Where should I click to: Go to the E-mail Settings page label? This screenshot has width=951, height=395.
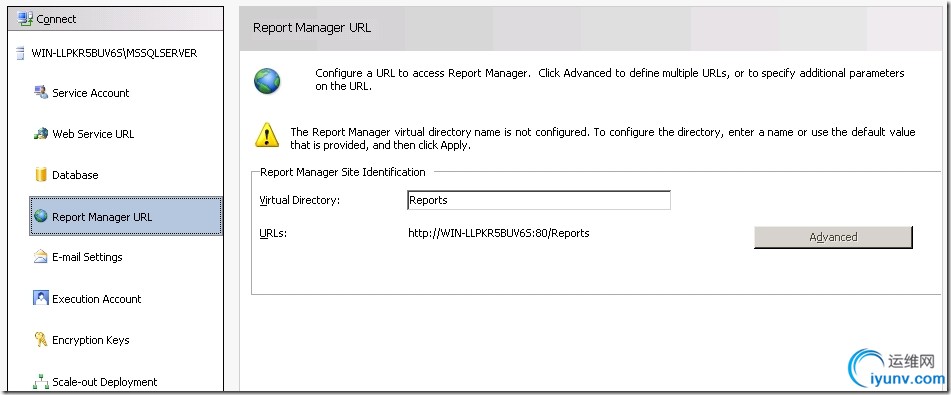click(87, 257)
